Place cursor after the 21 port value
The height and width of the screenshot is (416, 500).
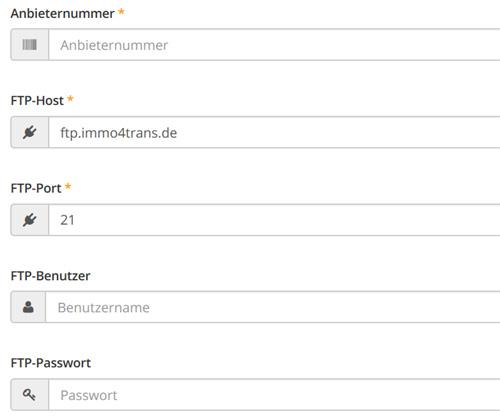(x=75, y=220)
